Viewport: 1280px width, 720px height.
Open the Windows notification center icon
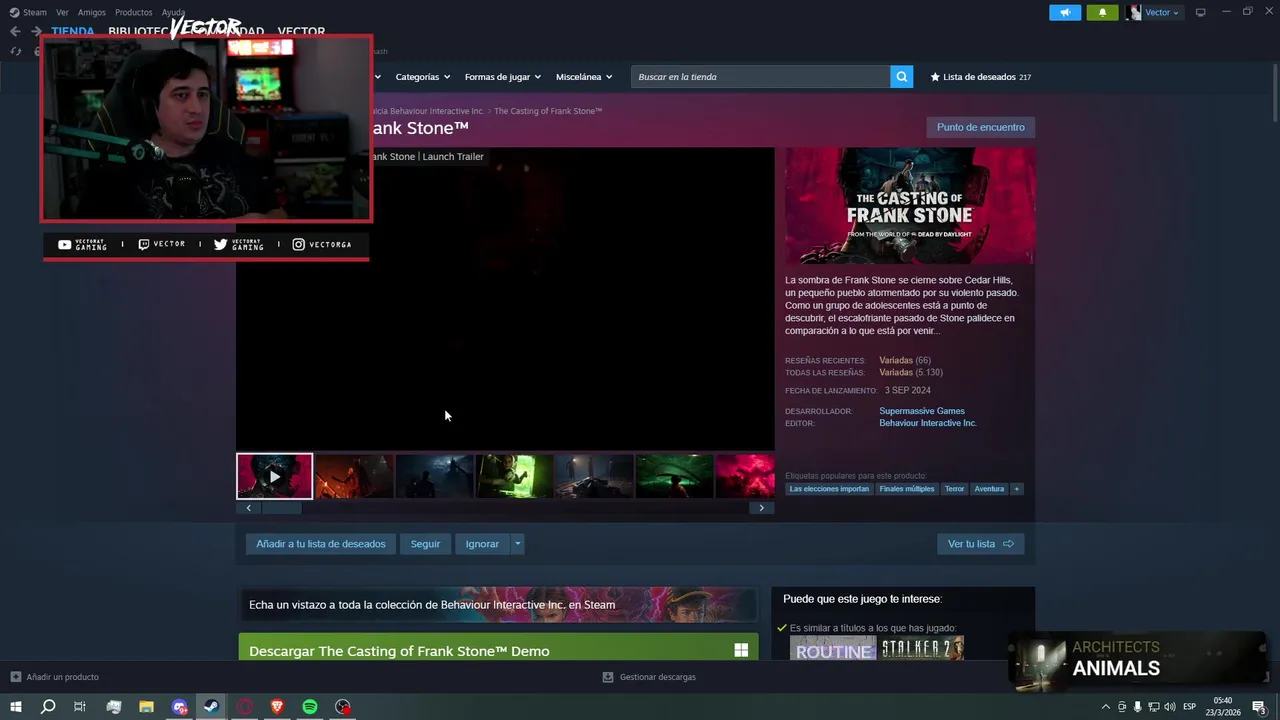1262,707
